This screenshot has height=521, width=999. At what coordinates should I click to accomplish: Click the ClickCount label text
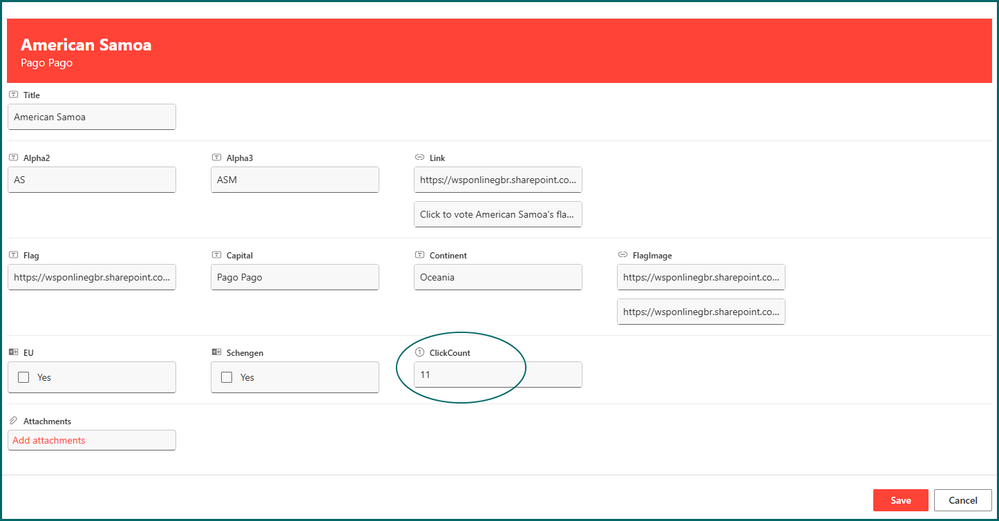click(450, 353)
